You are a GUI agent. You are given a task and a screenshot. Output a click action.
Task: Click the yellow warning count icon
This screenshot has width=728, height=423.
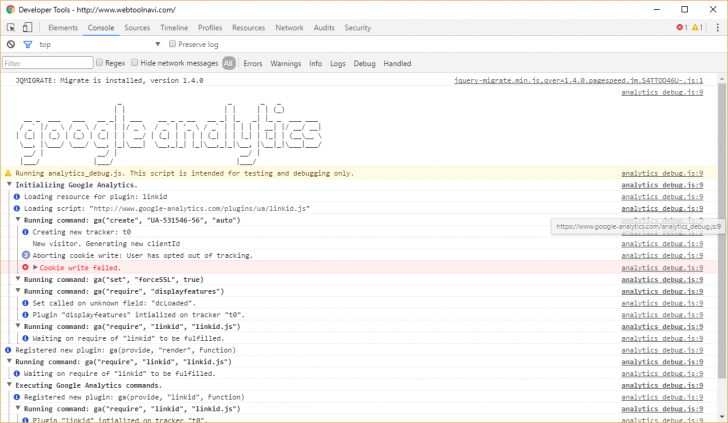695,28
